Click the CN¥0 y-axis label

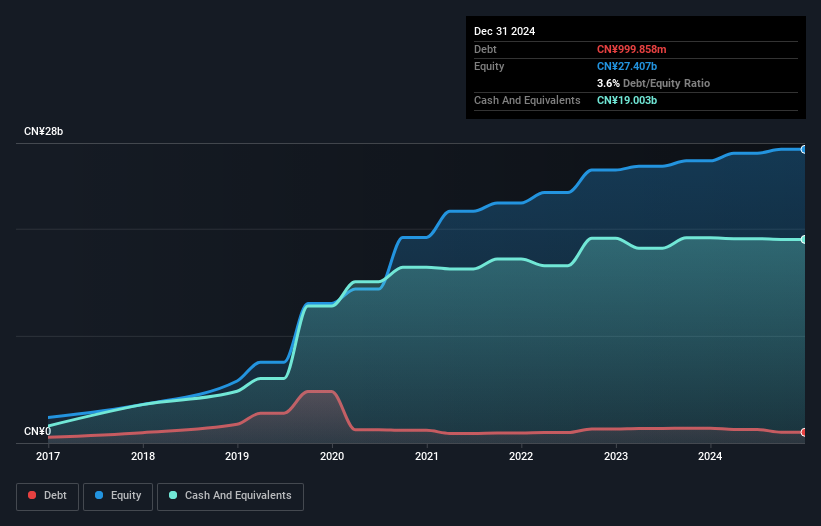click(x=38, y=431)
